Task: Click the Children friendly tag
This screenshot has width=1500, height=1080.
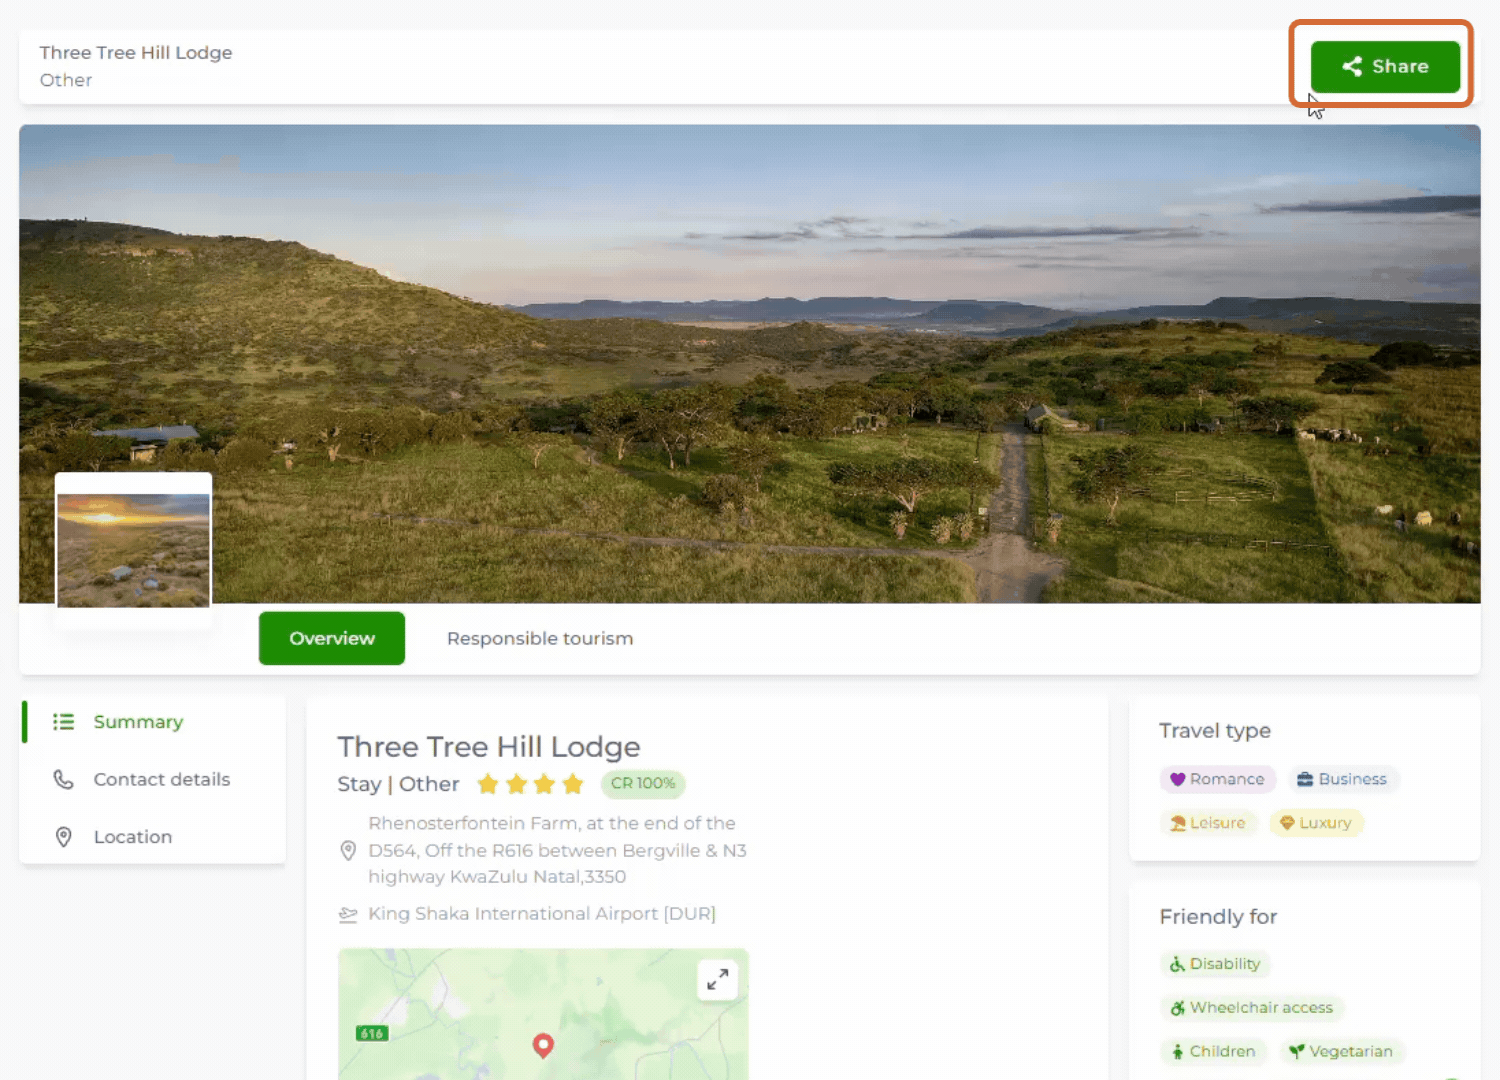Action: point(1214,1052)
